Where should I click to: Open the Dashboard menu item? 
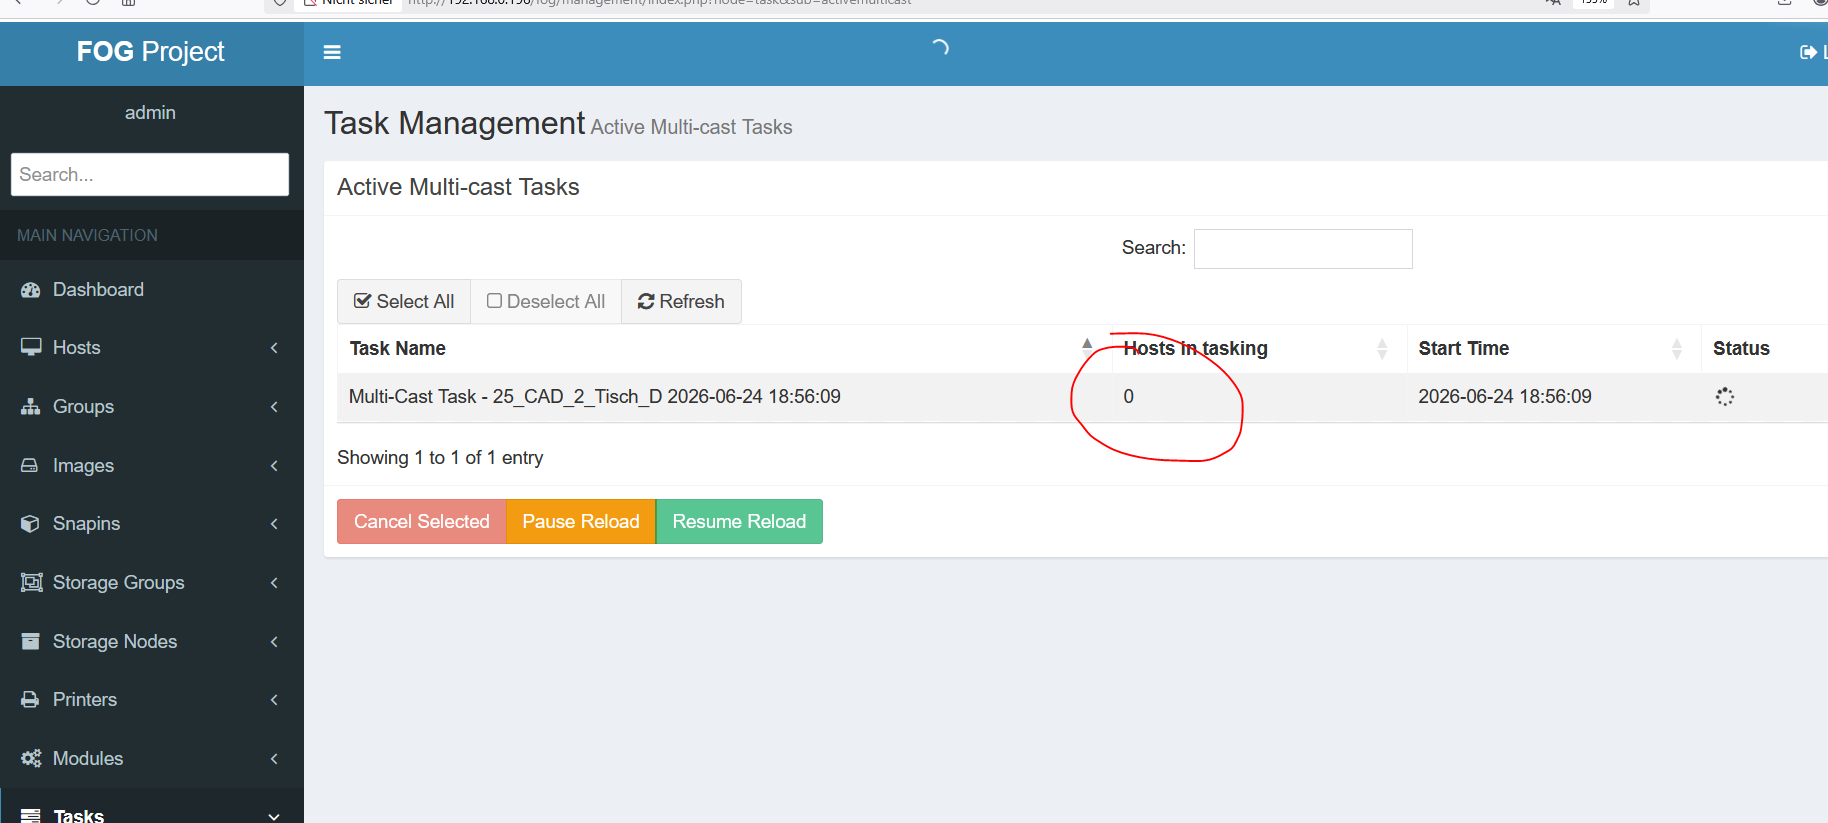(x=152, y=290)
